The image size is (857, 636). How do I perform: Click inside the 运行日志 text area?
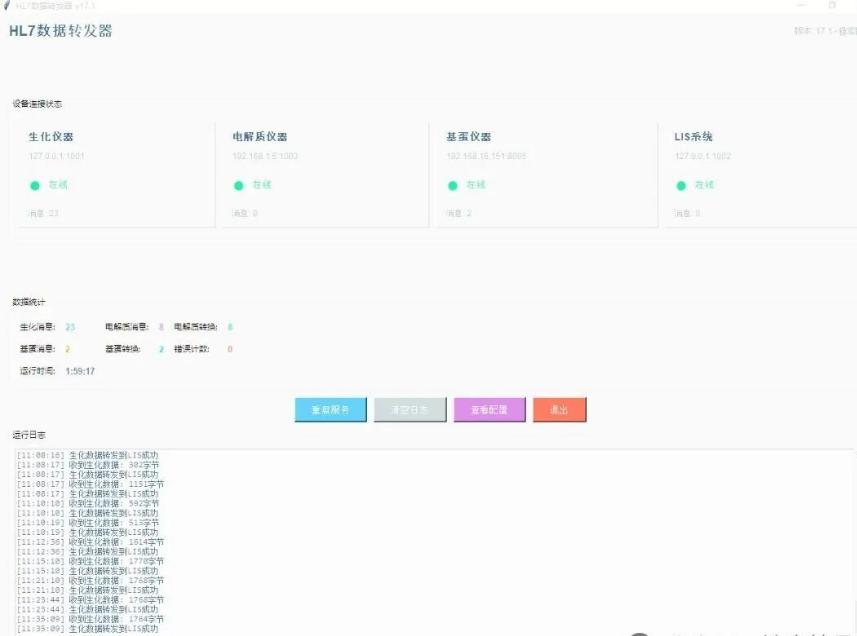pyautogui.click(x=430, y=540)
